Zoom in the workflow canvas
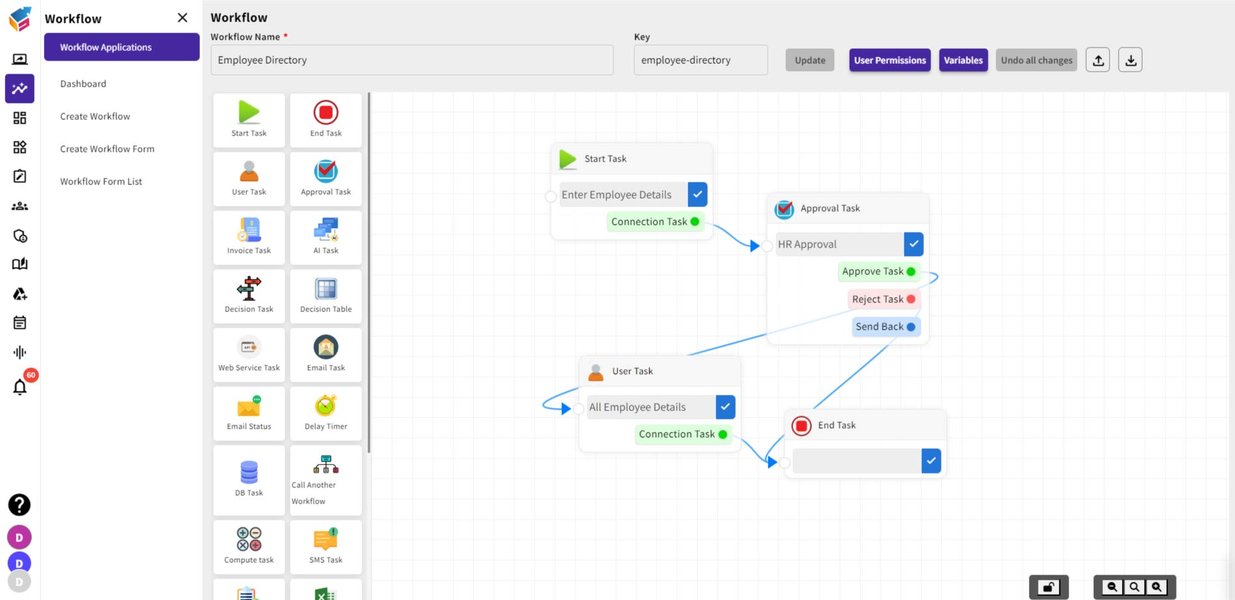Screen dimensions: 1235x600 tap(1157, 587)
